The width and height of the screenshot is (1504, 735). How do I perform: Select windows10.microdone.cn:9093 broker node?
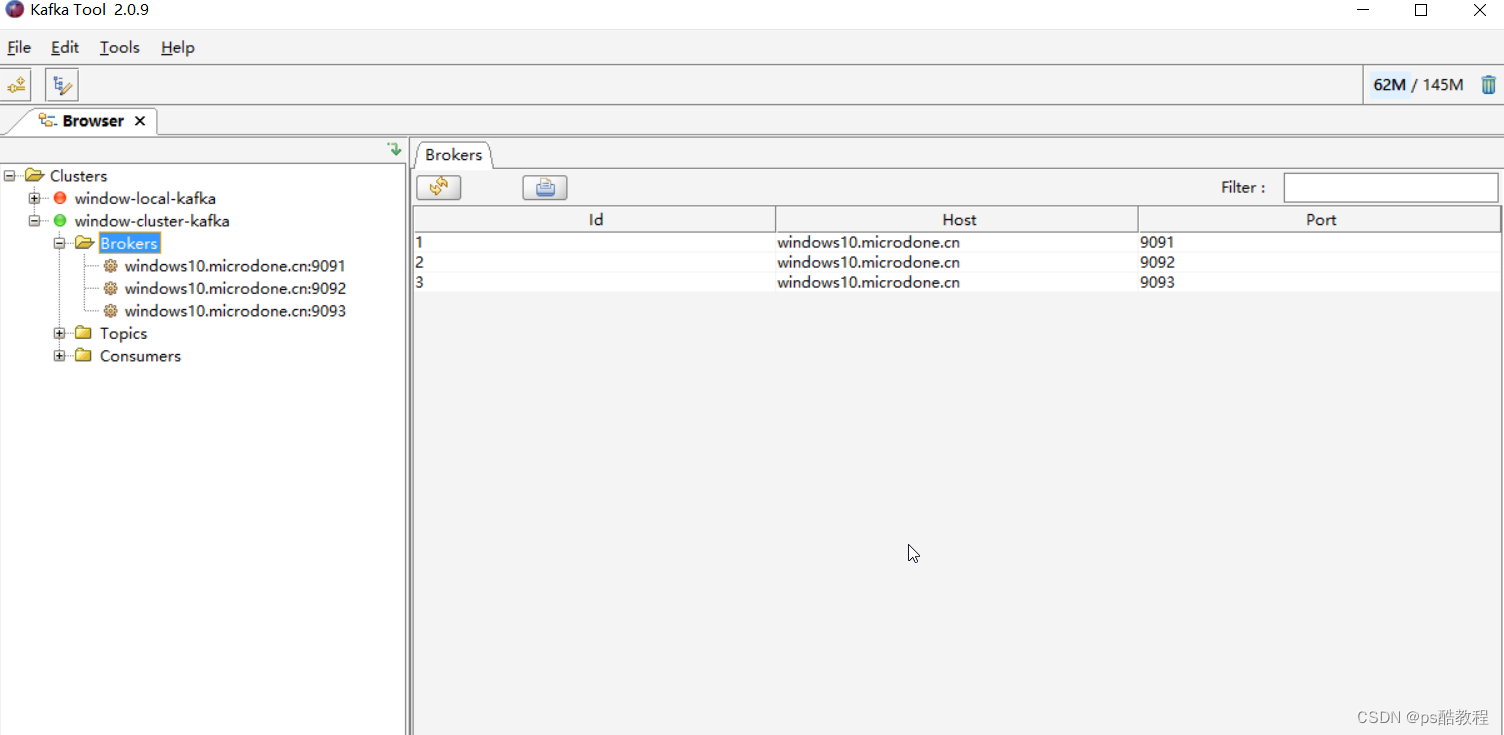point(235,311)
